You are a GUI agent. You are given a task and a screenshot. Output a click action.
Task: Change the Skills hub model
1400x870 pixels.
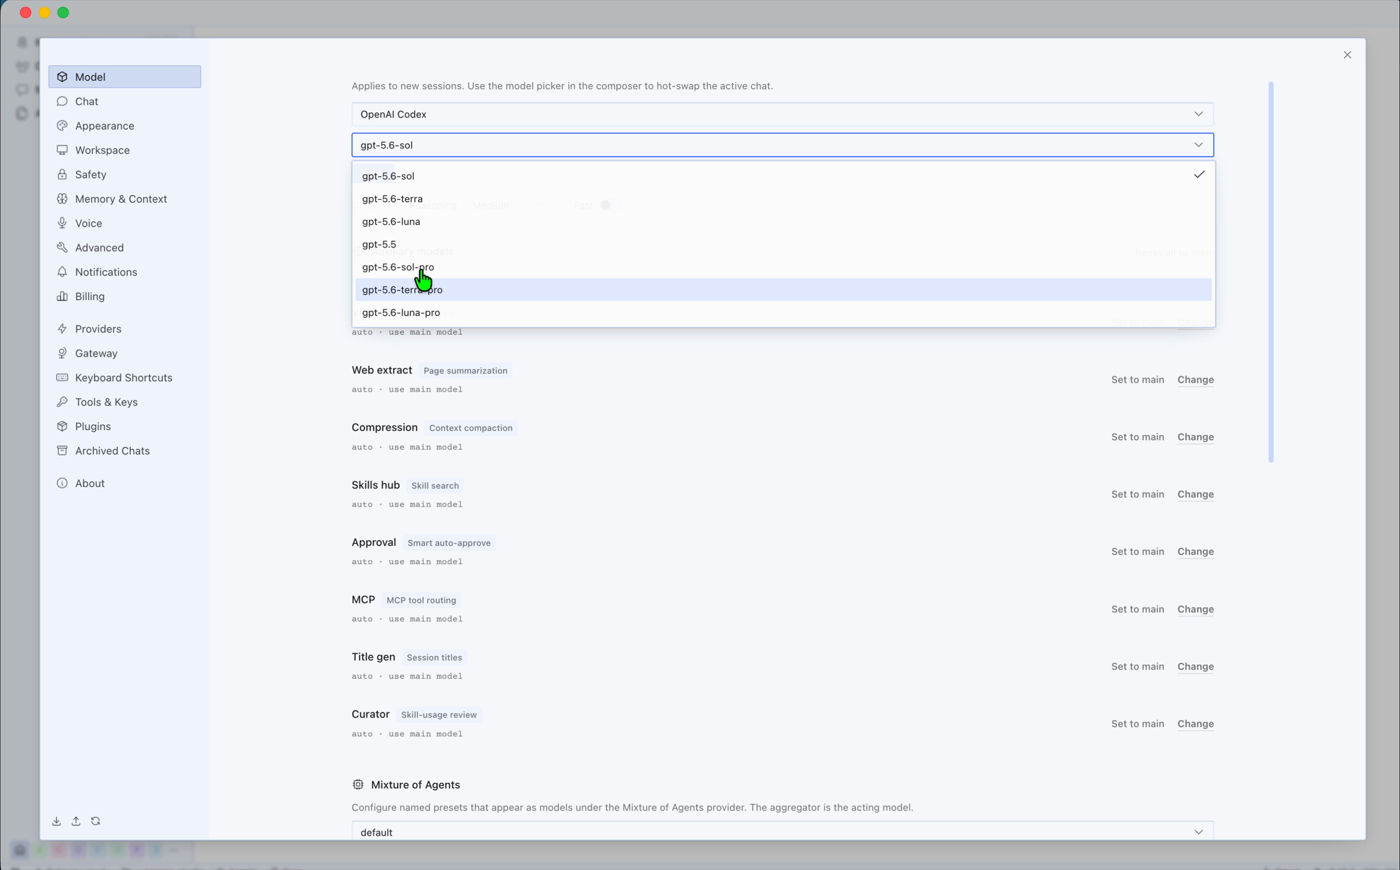pos(1195,494)
